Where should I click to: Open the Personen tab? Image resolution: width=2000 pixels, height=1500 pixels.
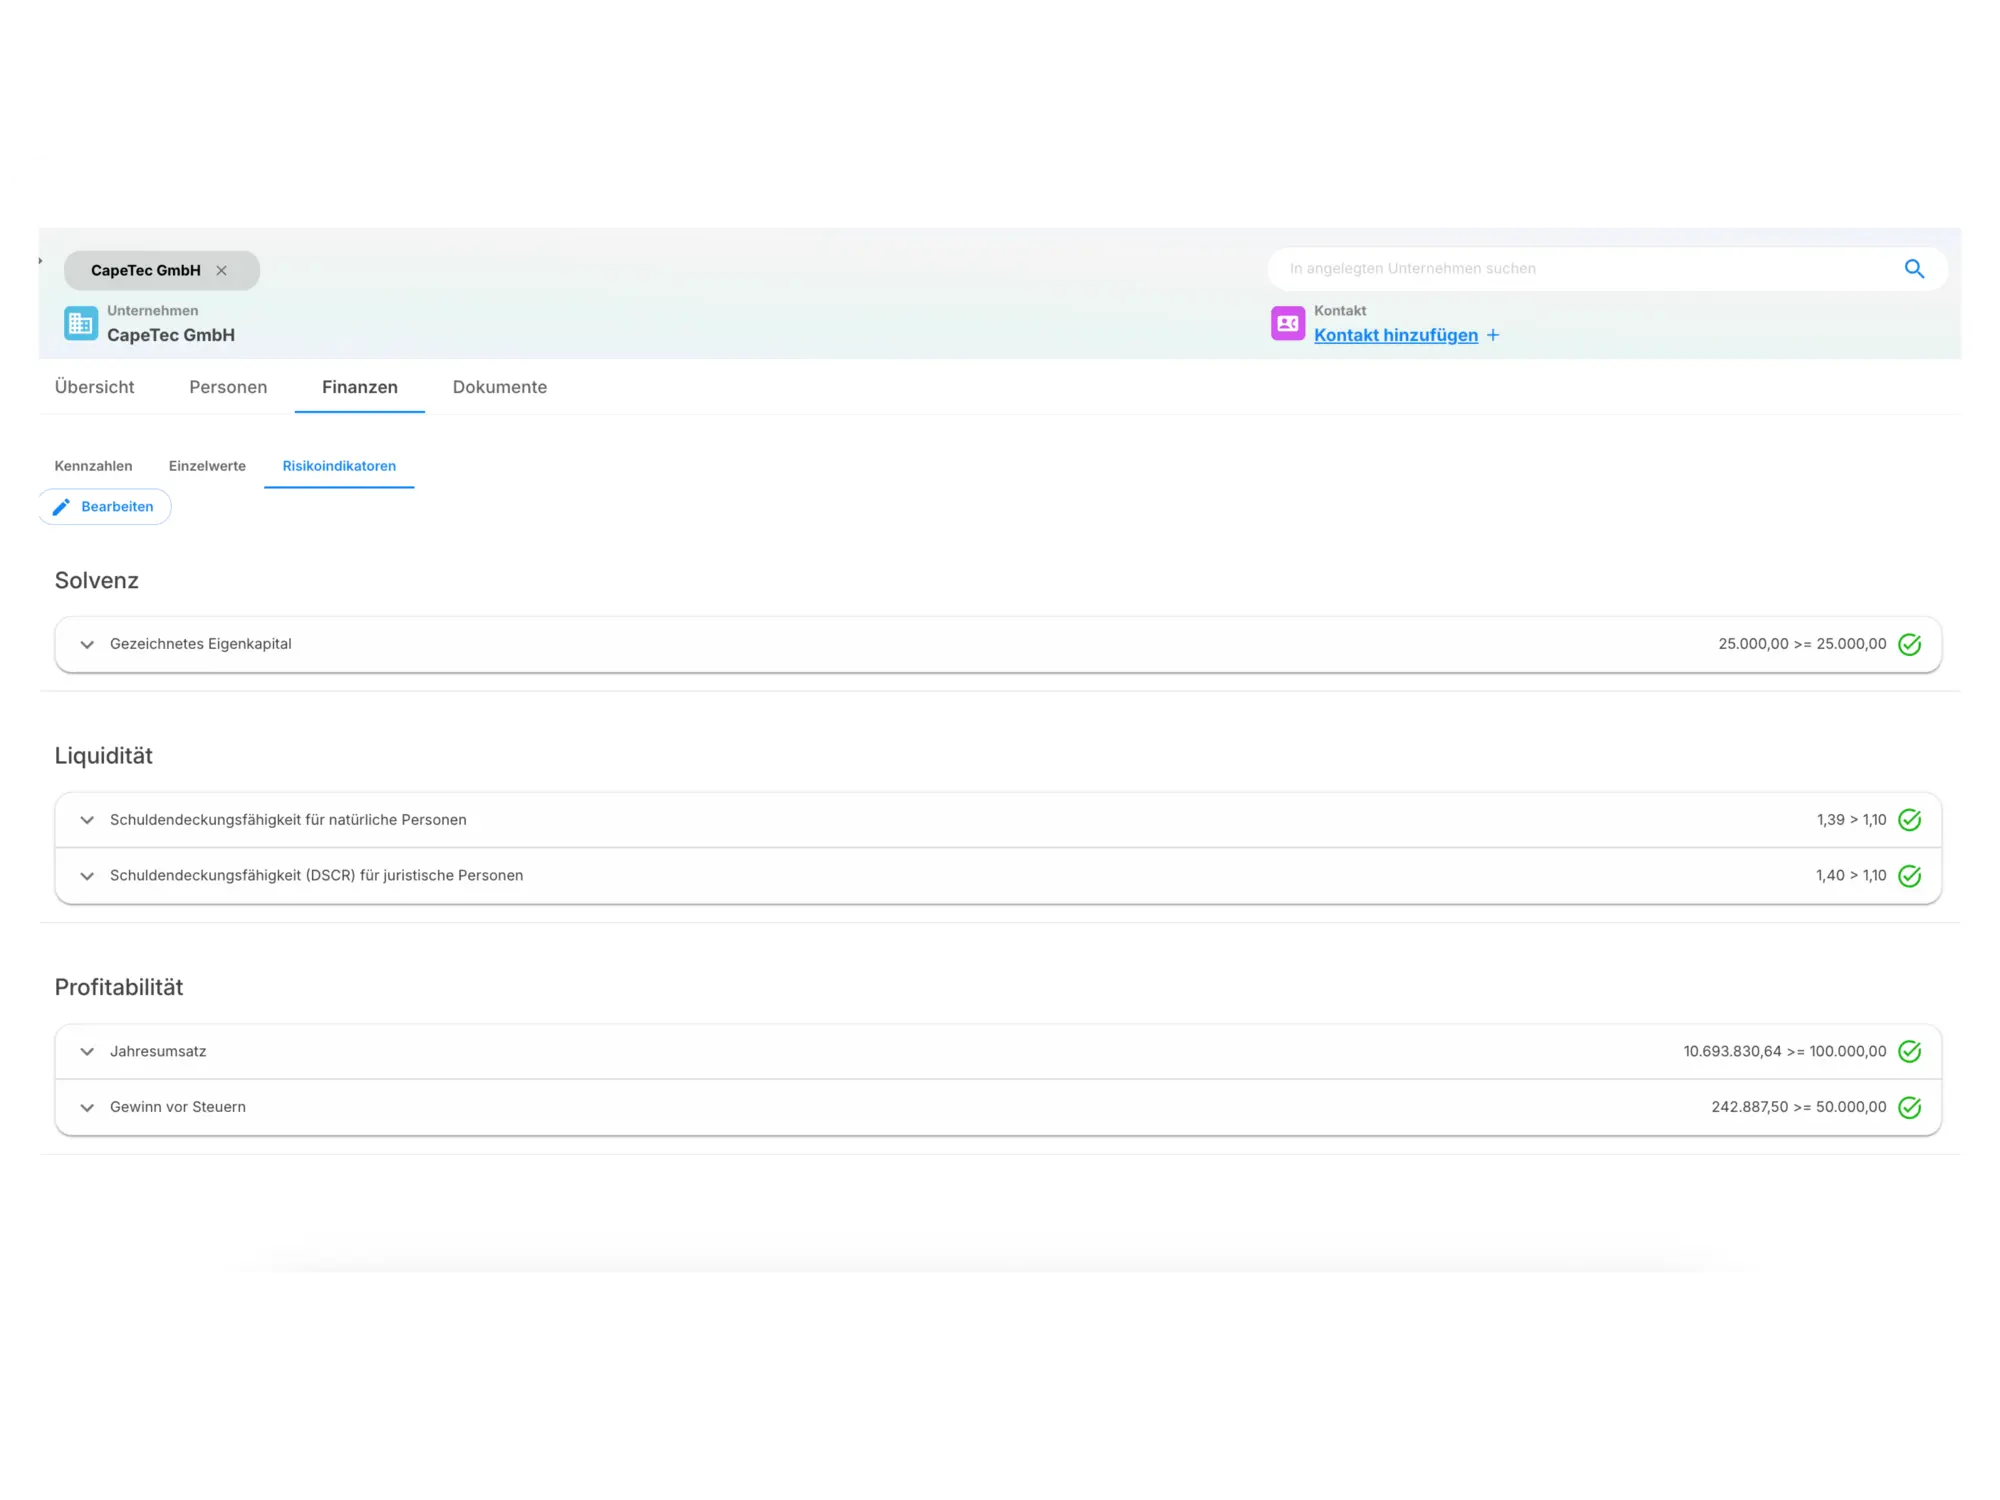(228, 387)
